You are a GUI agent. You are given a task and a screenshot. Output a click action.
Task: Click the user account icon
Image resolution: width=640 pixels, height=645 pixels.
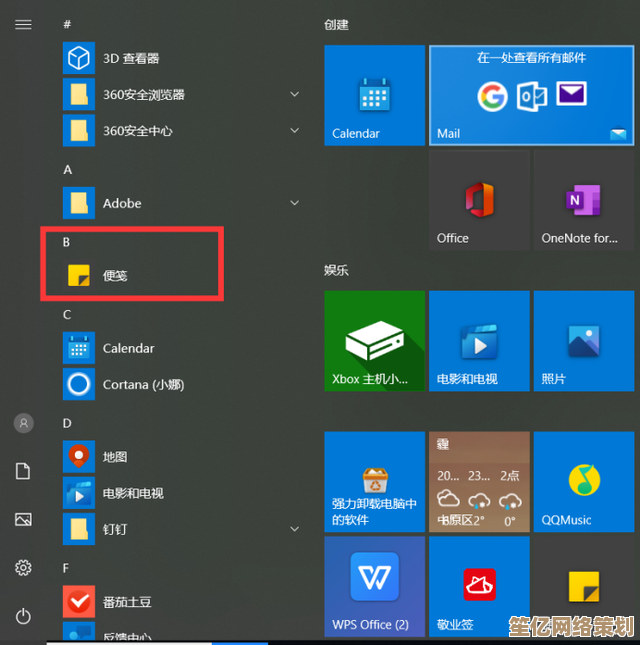(x=23, y=423)
